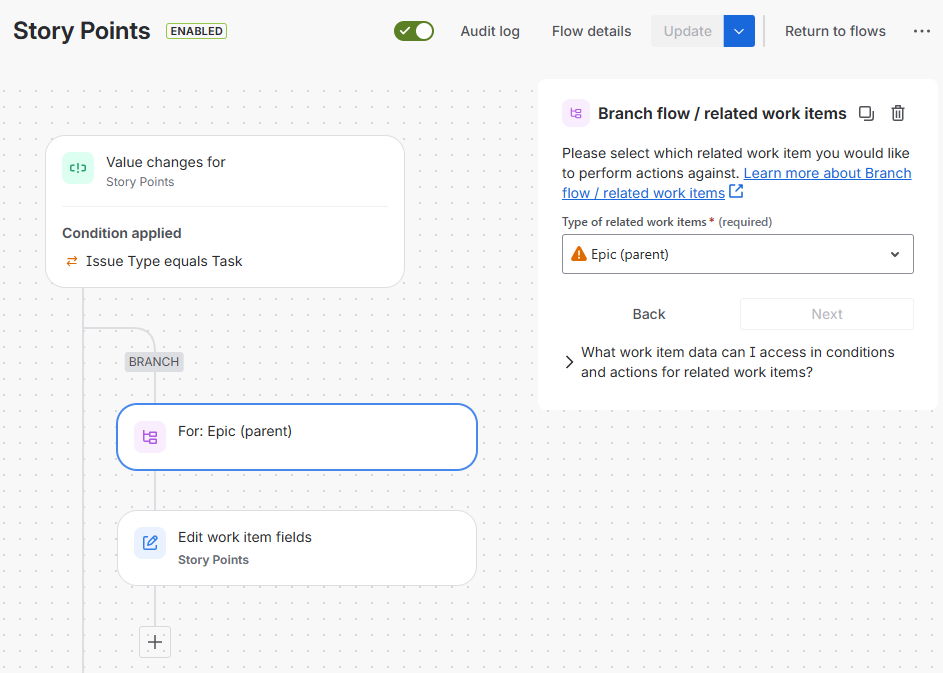Select the For: Epic (parent) branch card
The width and height of the screenshot is (943, 673).
(x=297, y=437)
